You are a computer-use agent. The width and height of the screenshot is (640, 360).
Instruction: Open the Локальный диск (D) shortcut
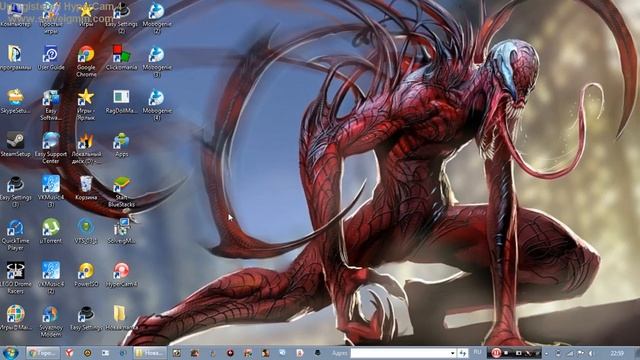click(x=86, y=148)
